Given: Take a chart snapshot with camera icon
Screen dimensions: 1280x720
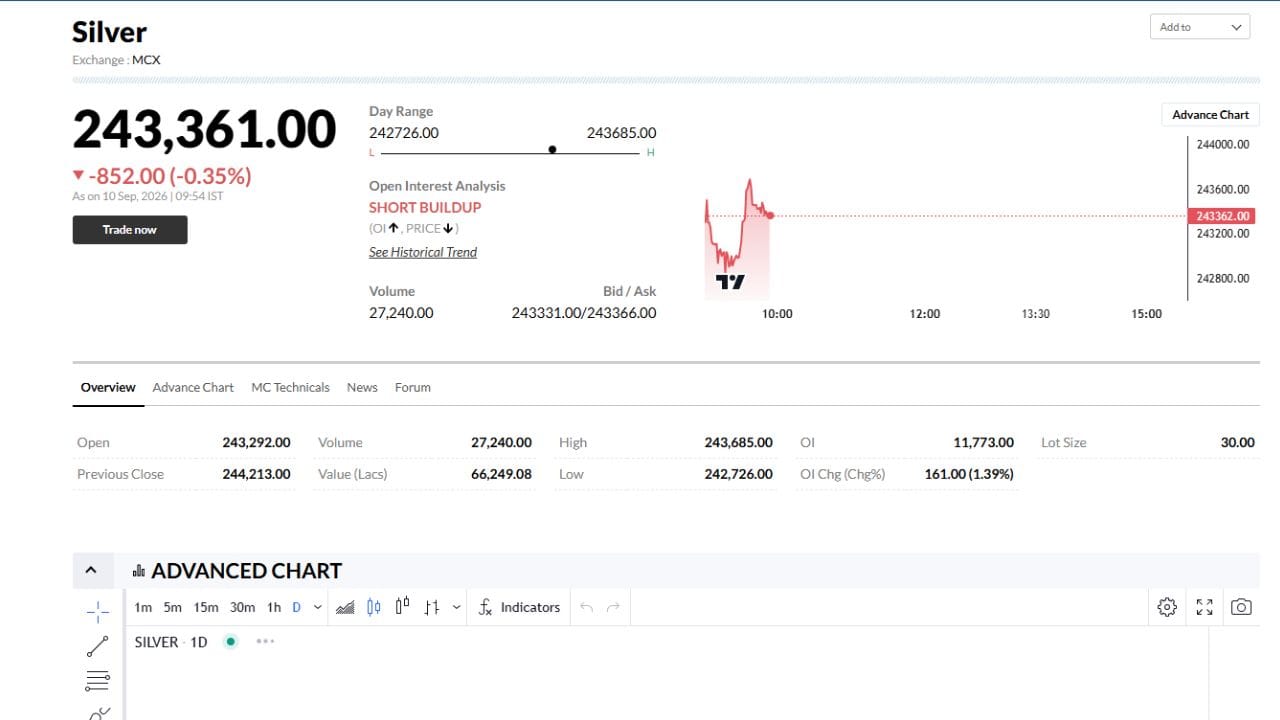Looking at the screenshot, I should tap(1241, 607).
